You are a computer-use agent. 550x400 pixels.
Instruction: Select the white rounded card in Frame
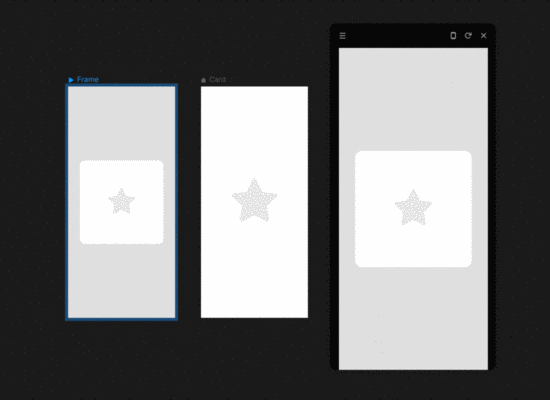tap(122, 202)
